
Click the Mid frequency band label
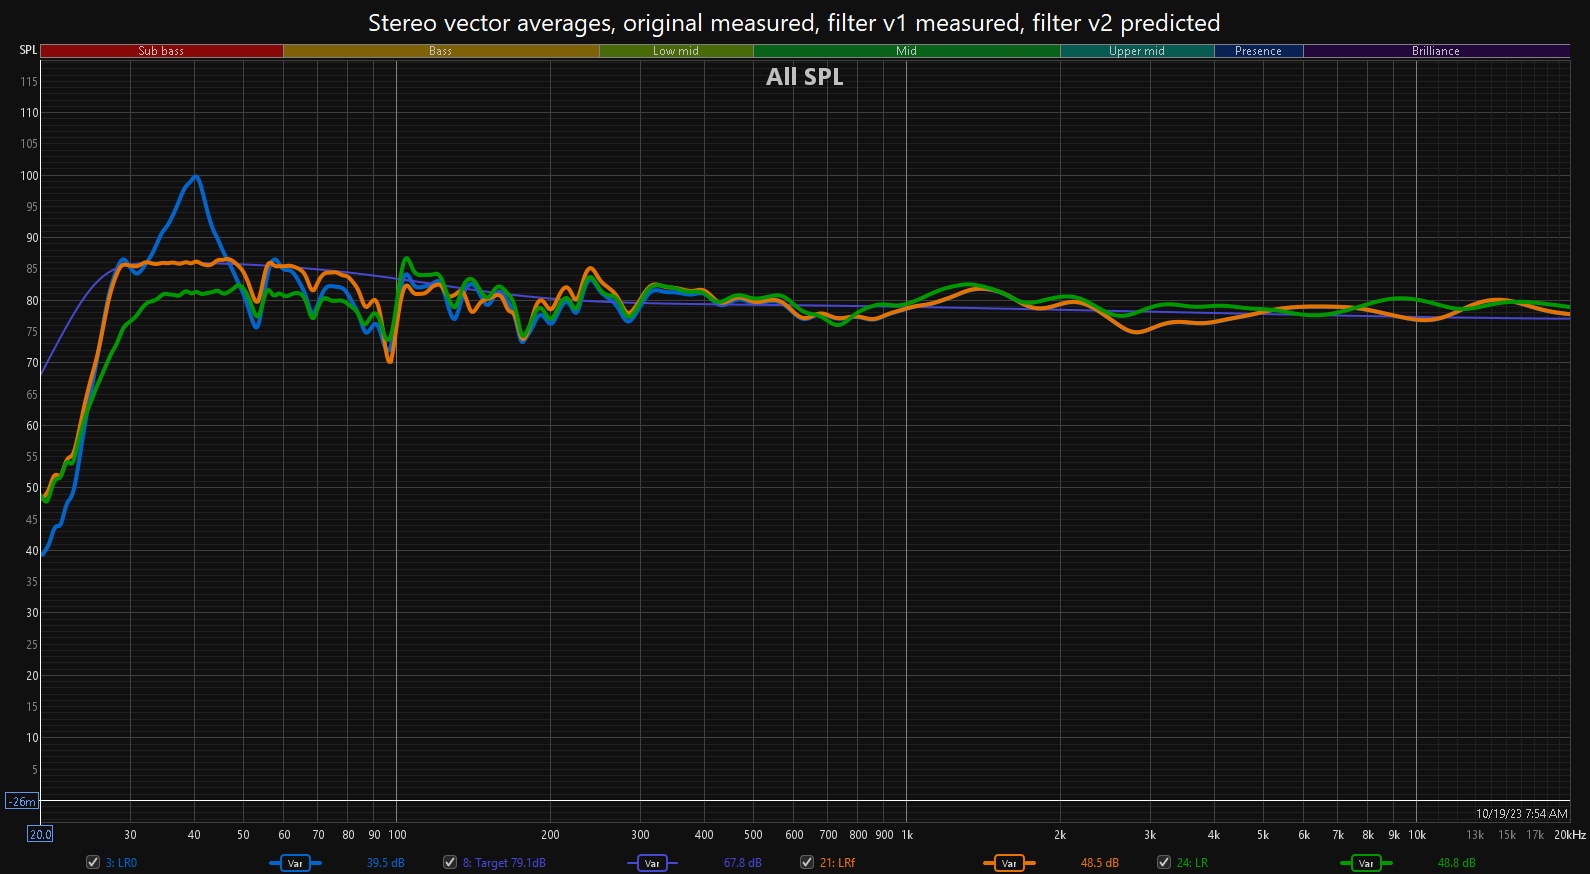tap(906, 51)
